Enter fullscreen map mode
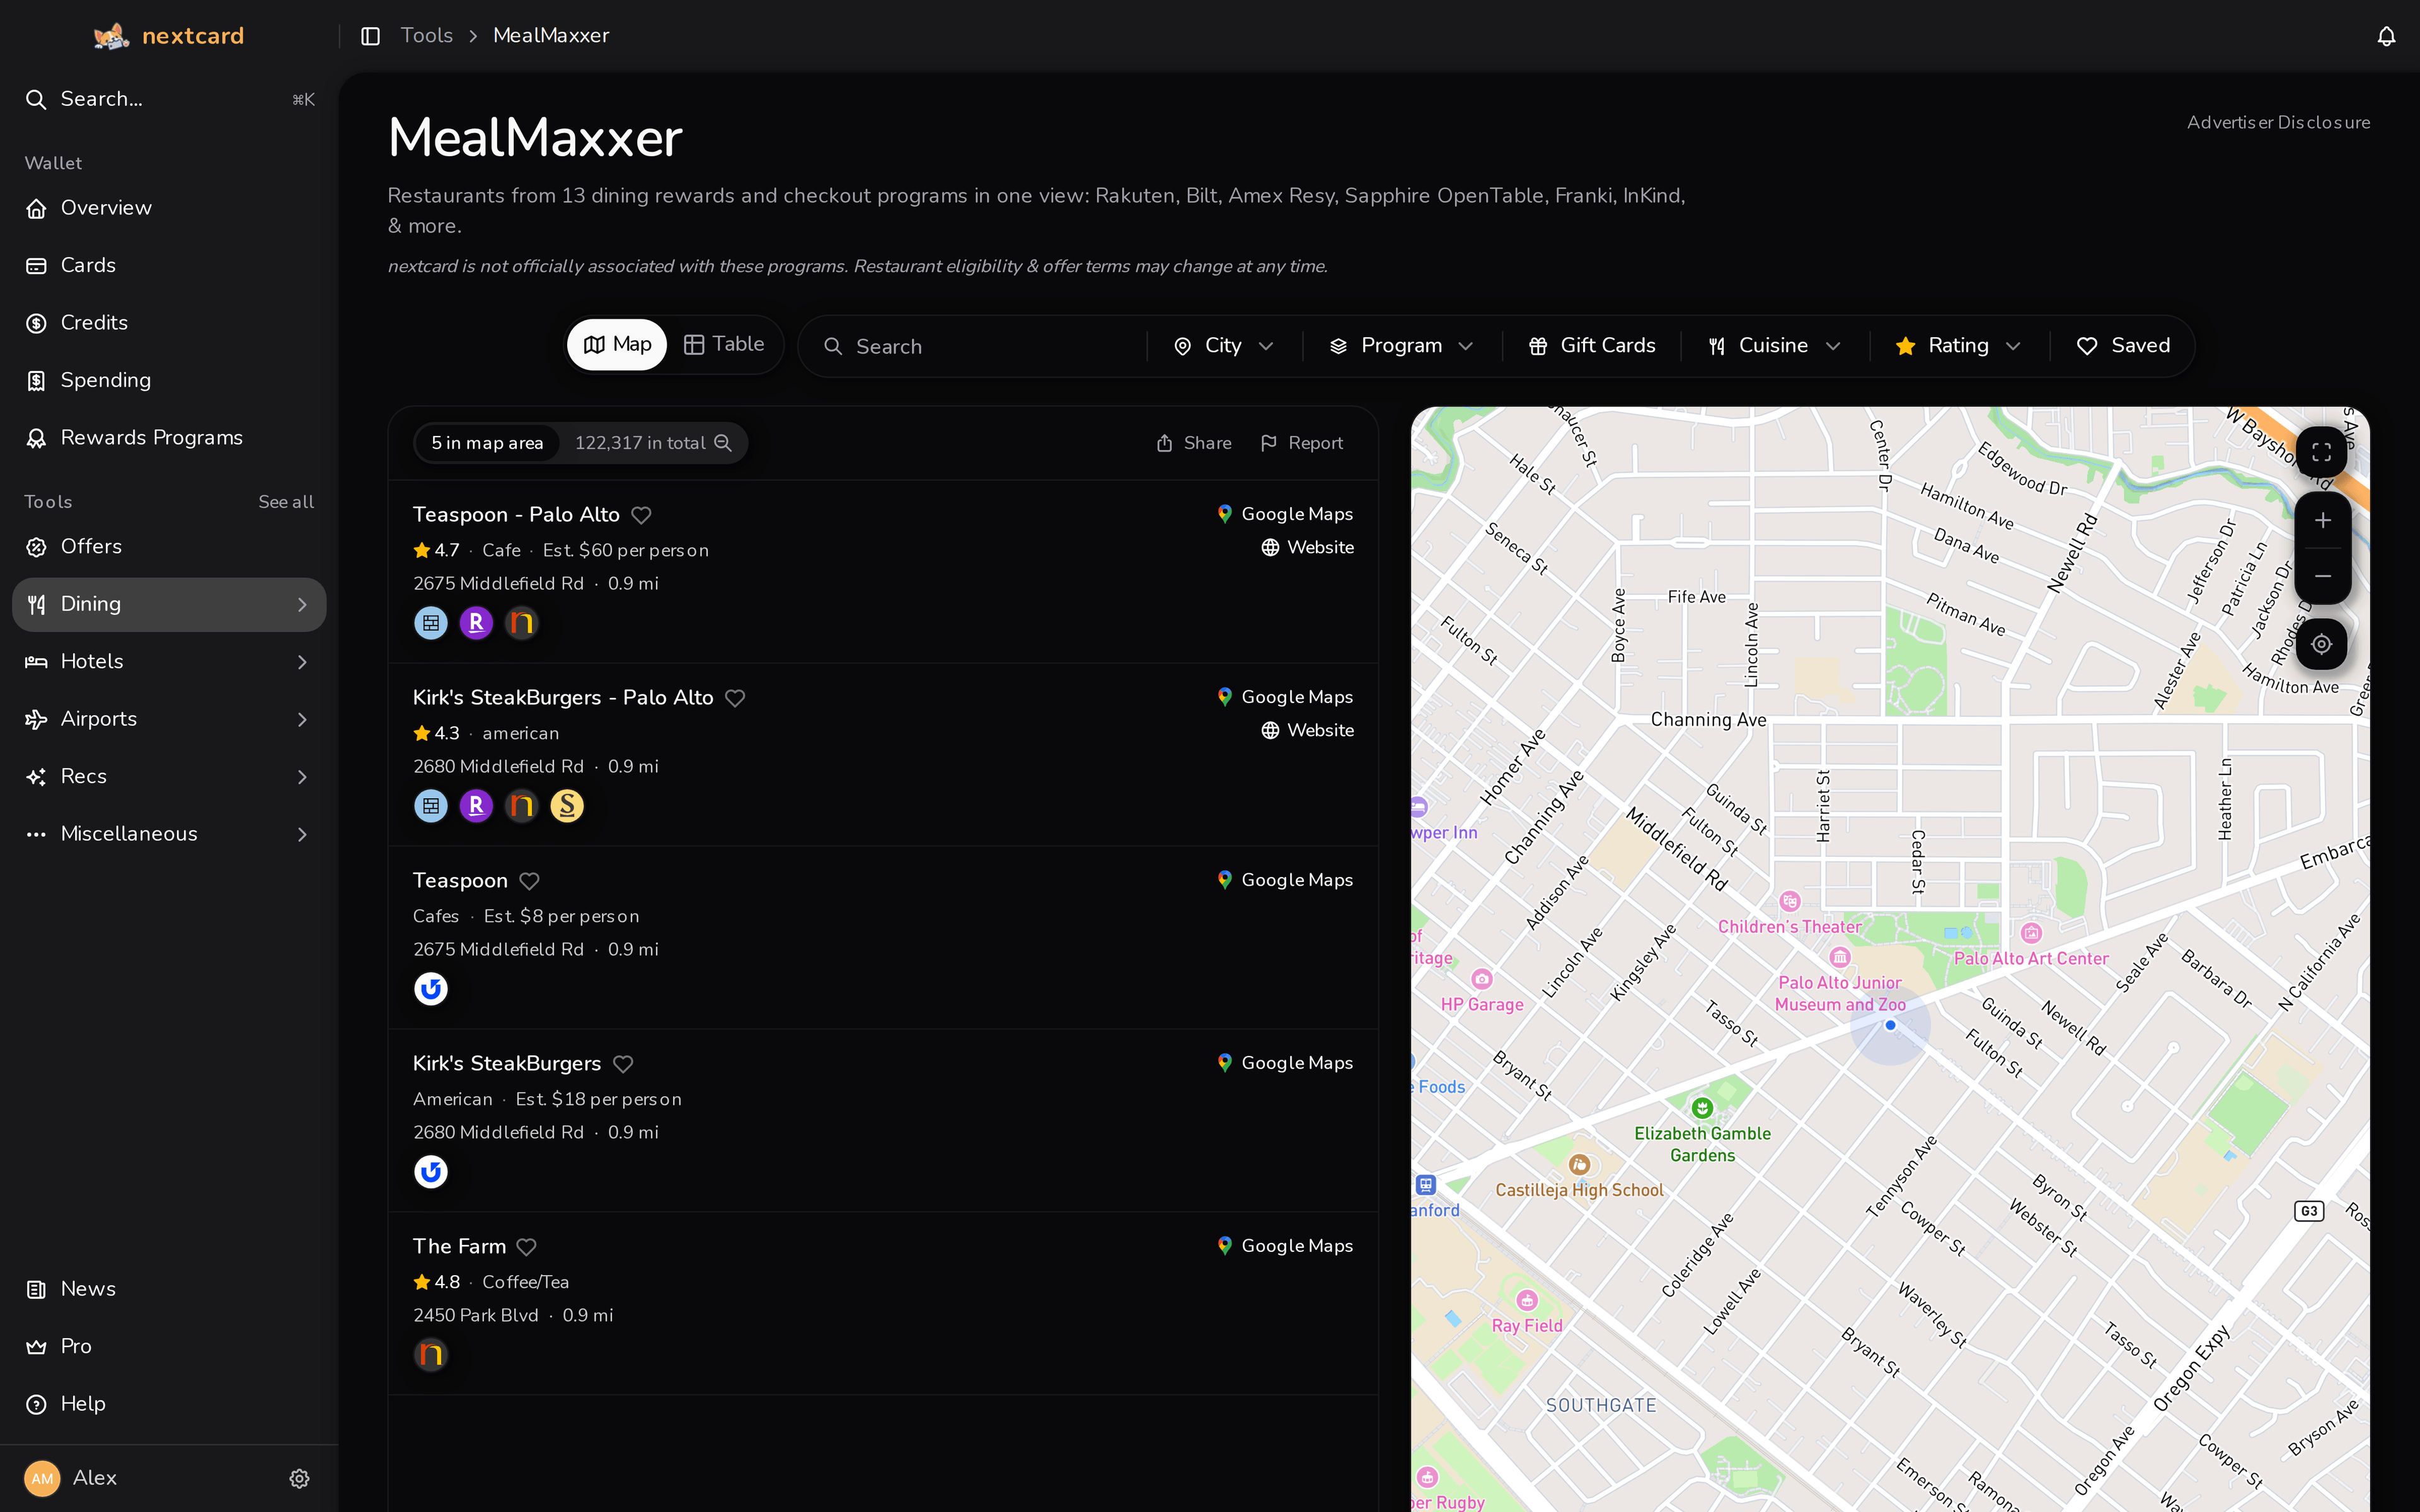 [x=2322, y=453]
